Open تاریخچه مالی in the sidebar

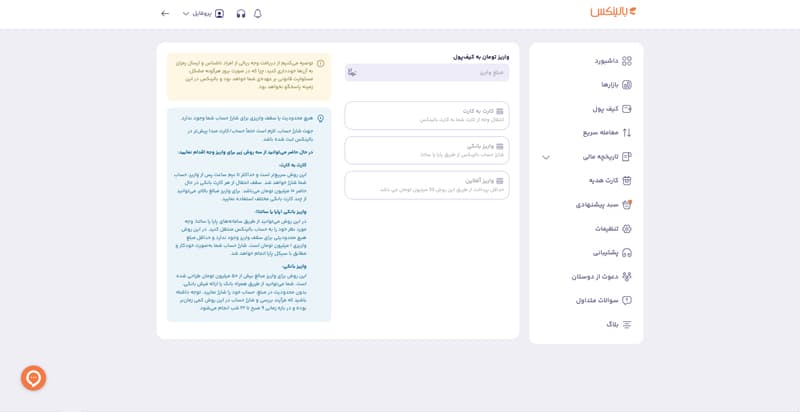pos(607,157)
